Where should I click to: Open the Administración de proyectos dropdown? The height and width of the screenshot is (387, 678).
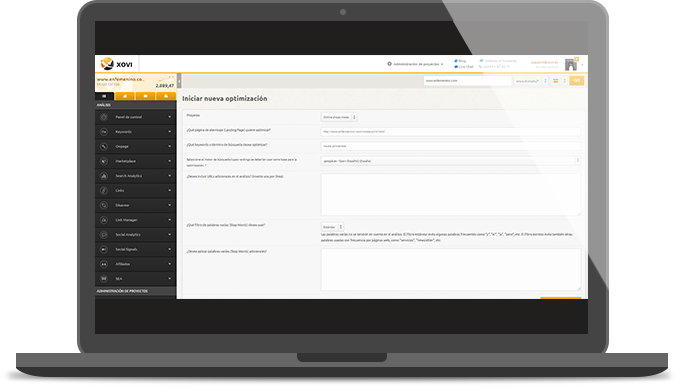point(416,64)
